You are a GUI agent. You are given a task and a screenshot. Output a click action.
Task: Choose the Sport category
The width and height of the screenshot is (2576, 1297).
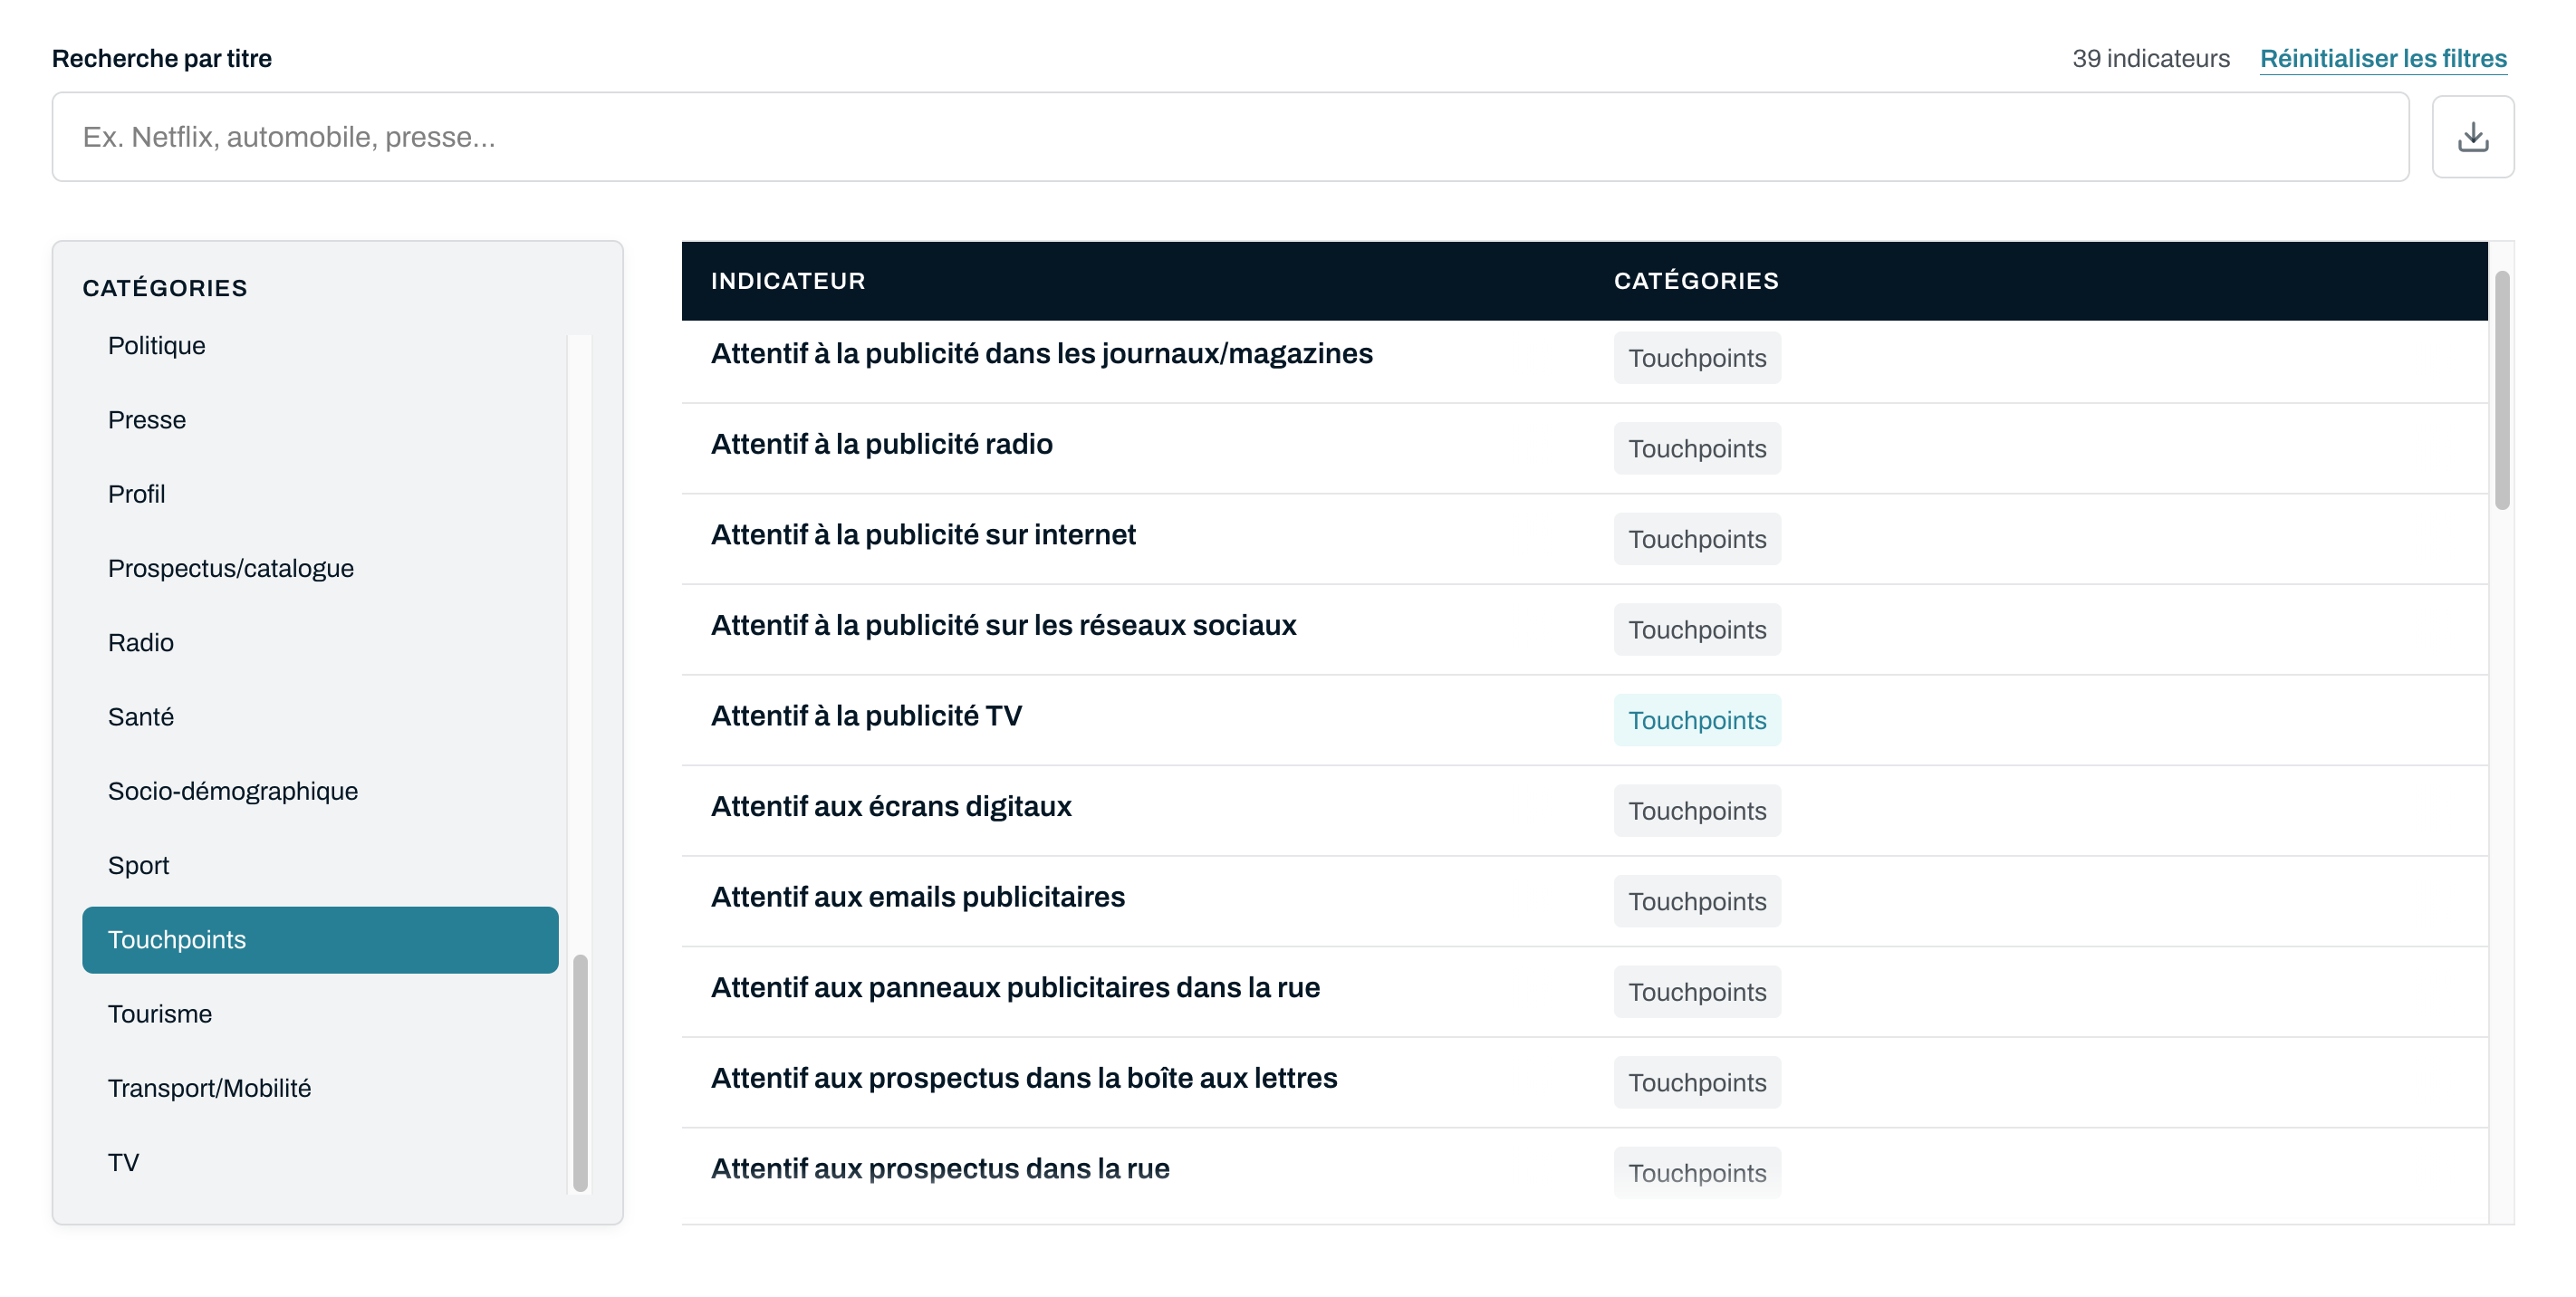320,866
